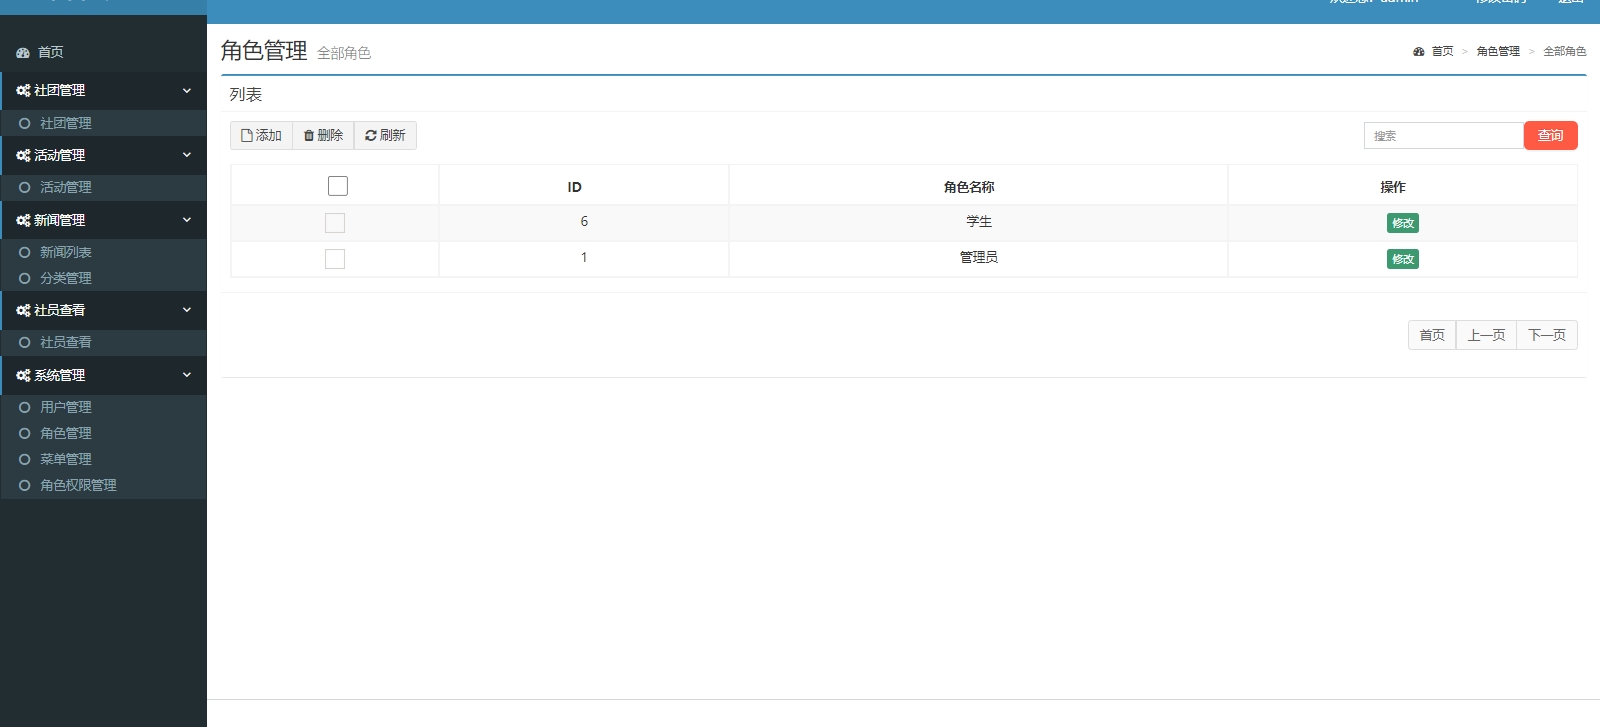
Task: Click the gears icon next to 社员查看 header
Action: tap(23, 310)
